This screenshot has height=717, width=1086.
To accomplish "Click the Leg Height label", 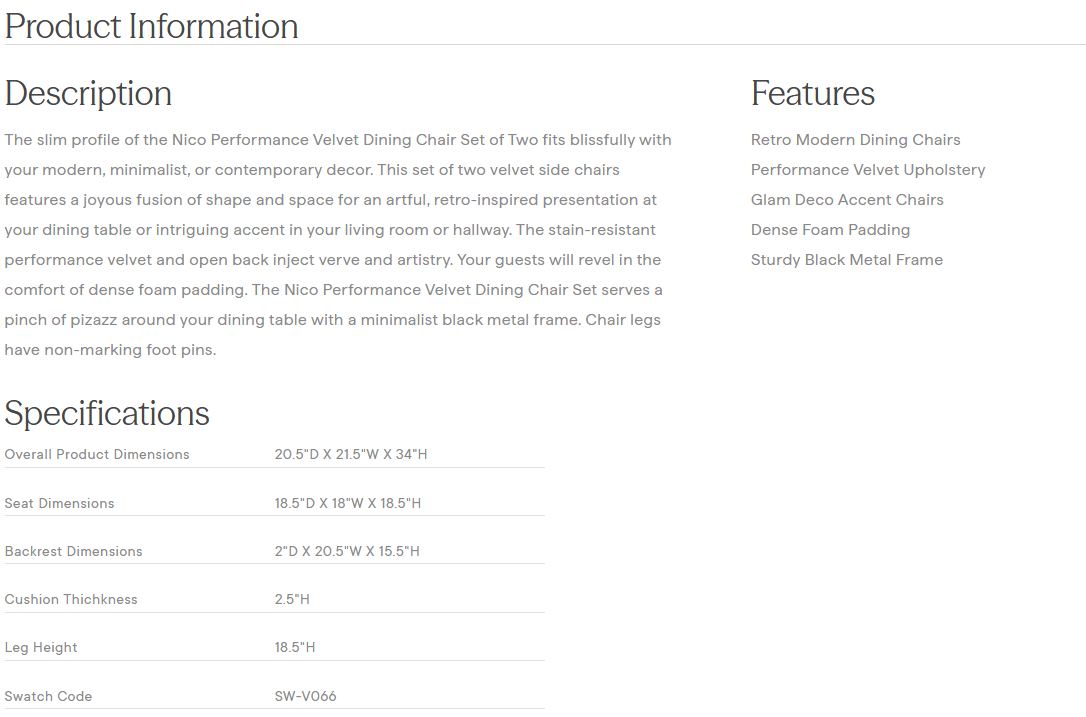I will pos(41,647).
